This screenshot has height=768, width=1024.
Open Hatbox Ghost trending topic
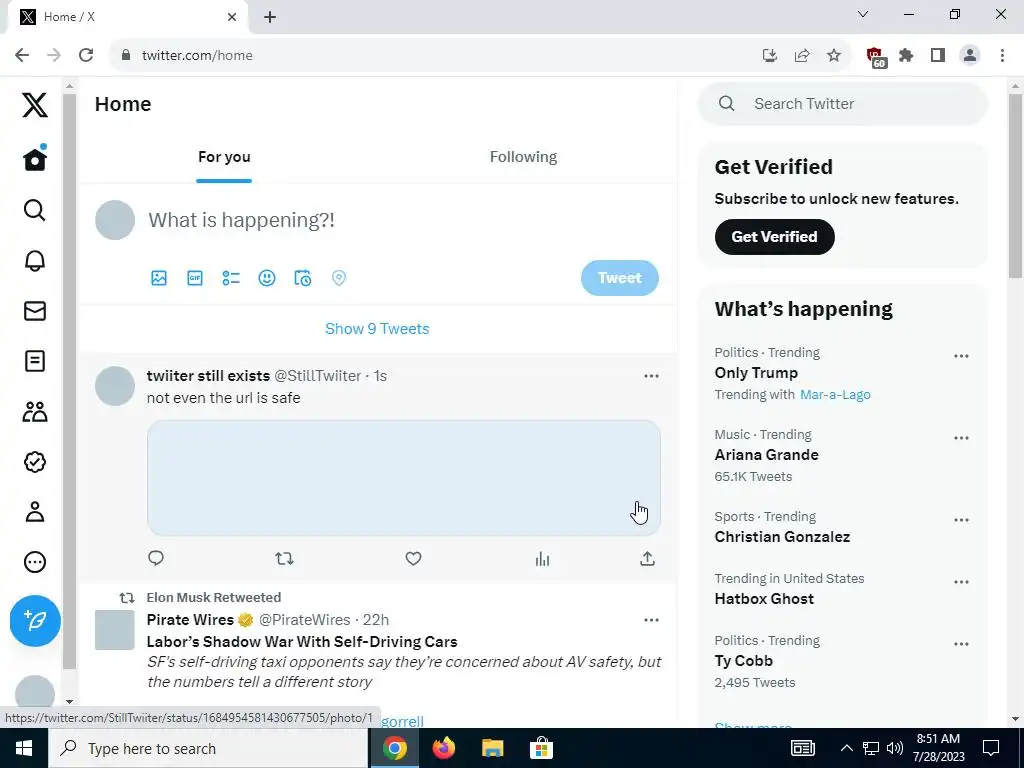(x=764, y=599)
